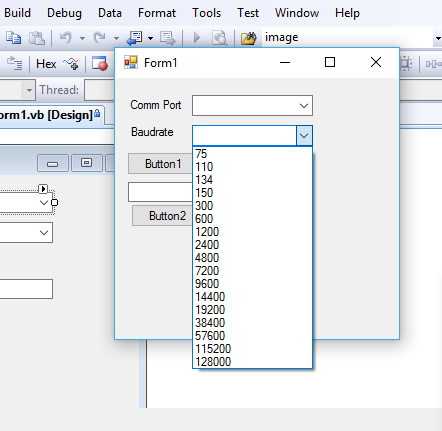Open the Build menu

click(x=17, y=13)
